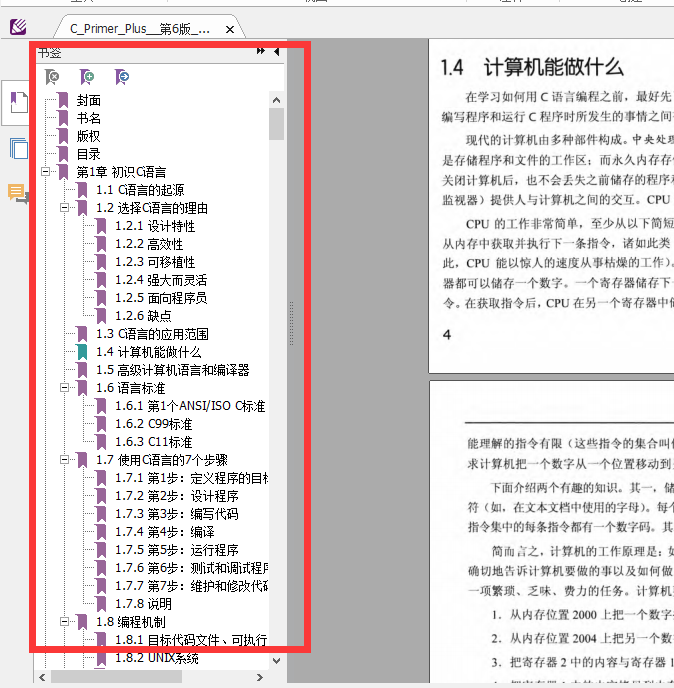Open the page thumbnails sidebar icon

18,148
